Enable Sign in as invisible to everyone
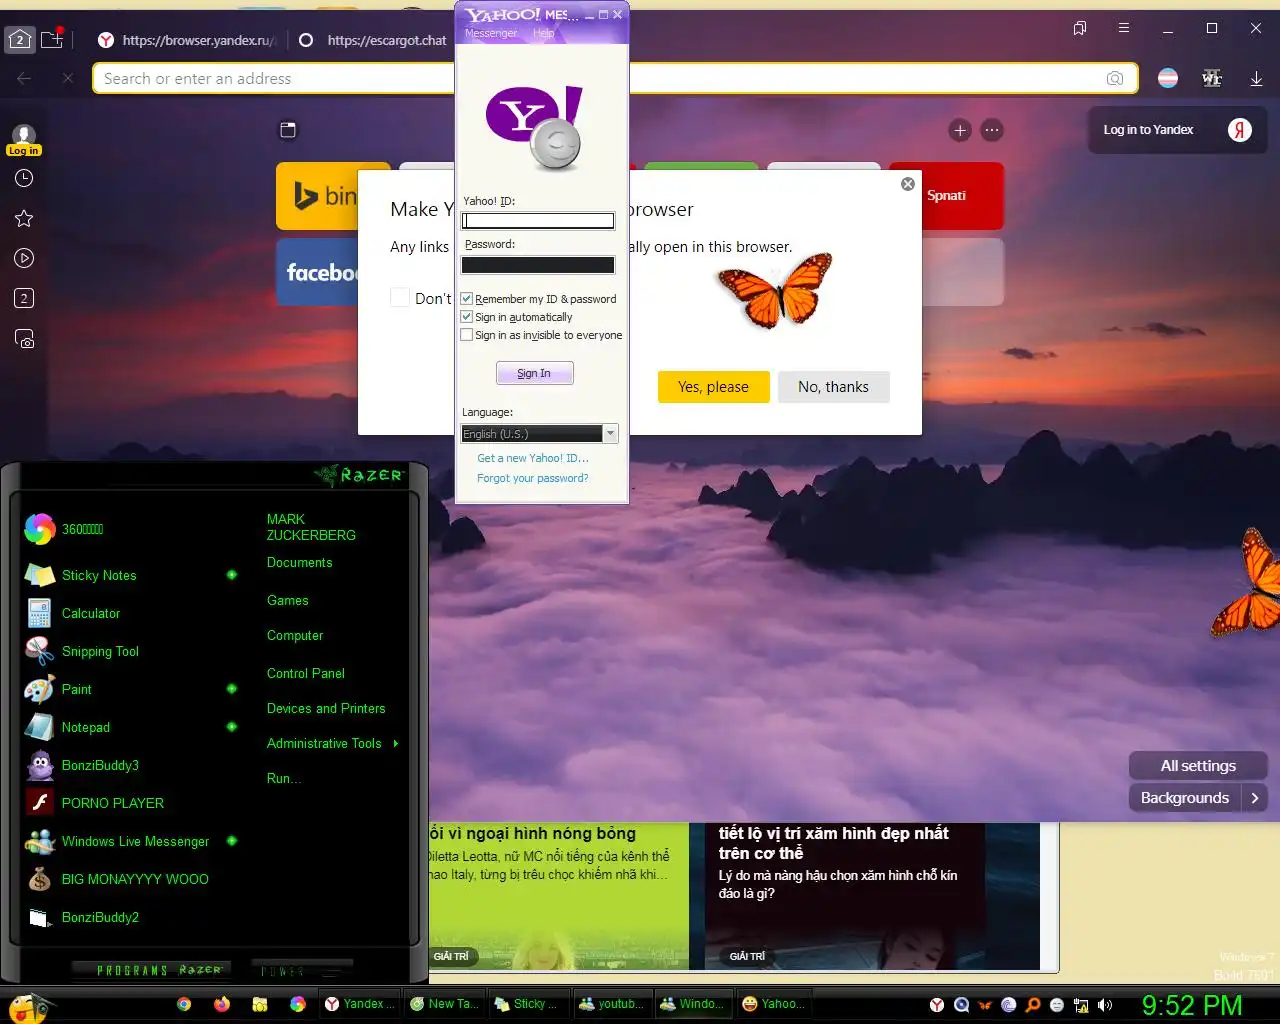1280x1024 pixels. pos(466,335)
